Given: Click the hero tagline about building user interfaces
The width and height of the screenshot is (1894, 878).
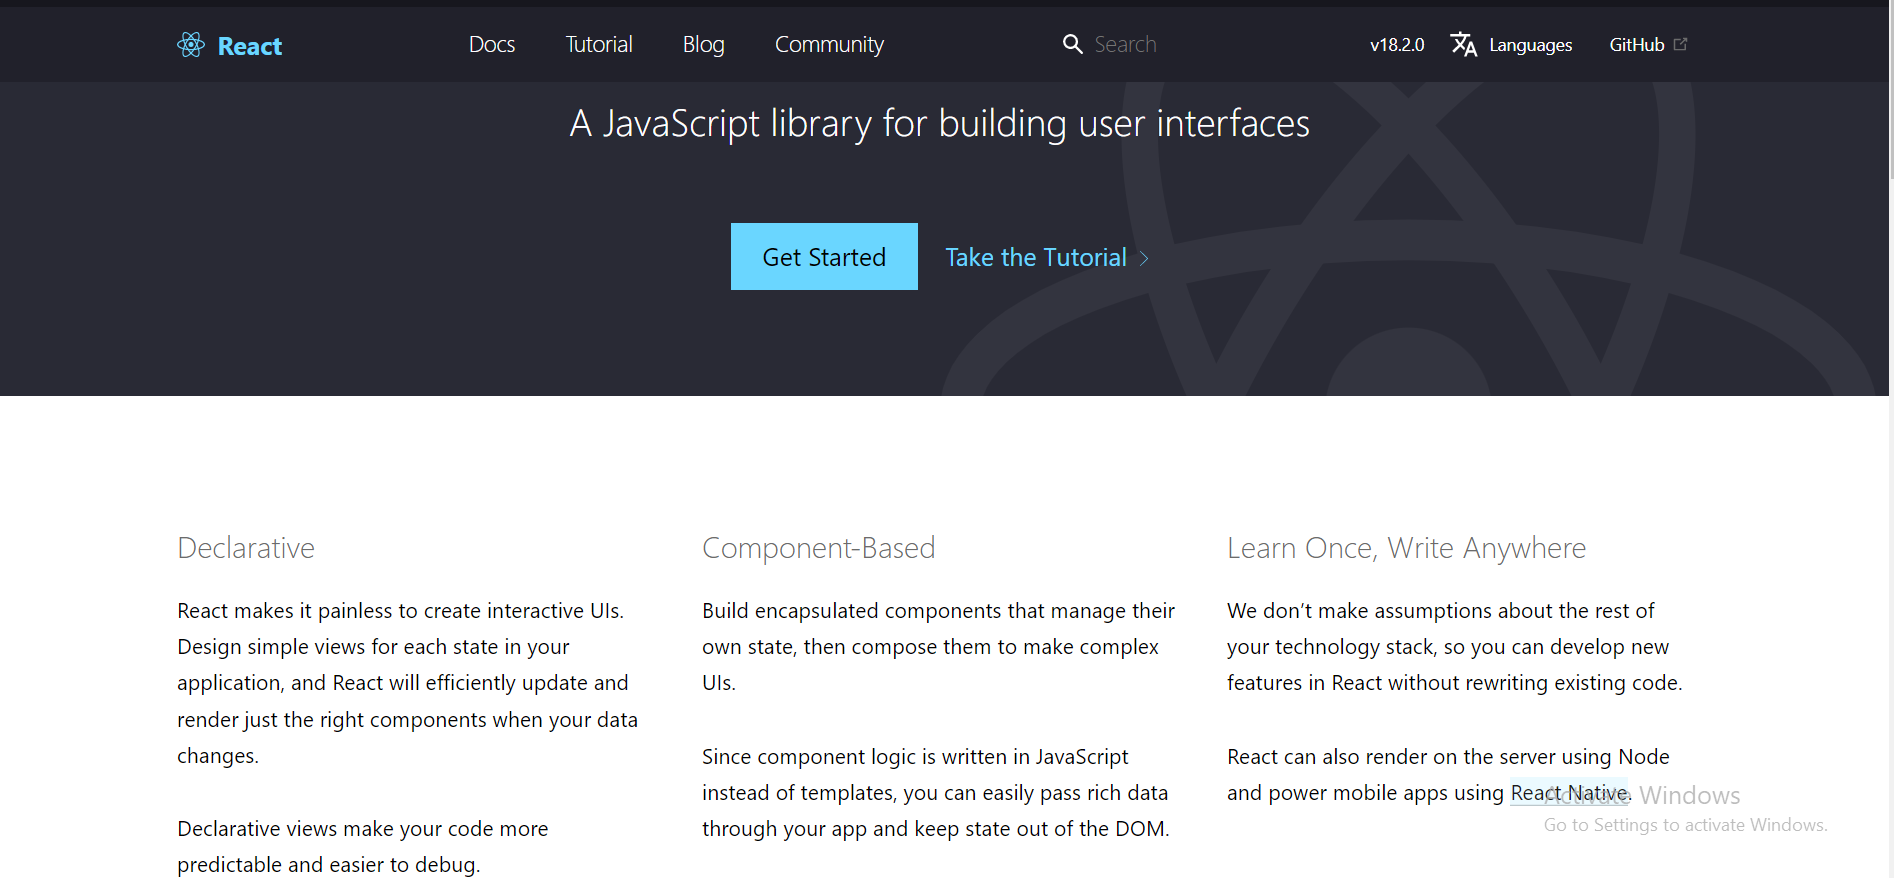Looking at the screenshot, I should tap(939, 124).
